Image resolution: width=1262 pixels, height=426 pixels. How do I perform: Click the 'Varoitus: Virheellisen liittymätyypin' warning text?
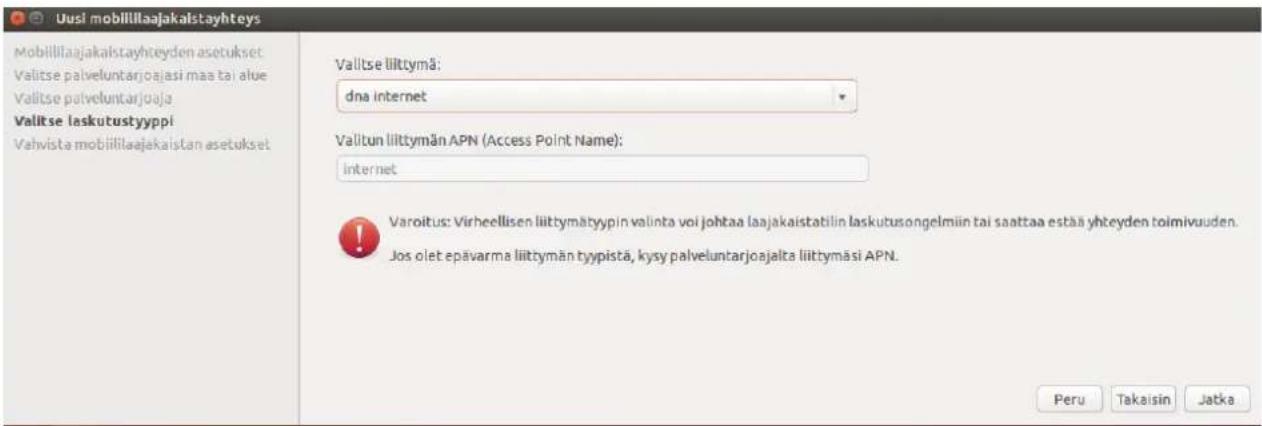pyautogui.click(x=812, y=221)
